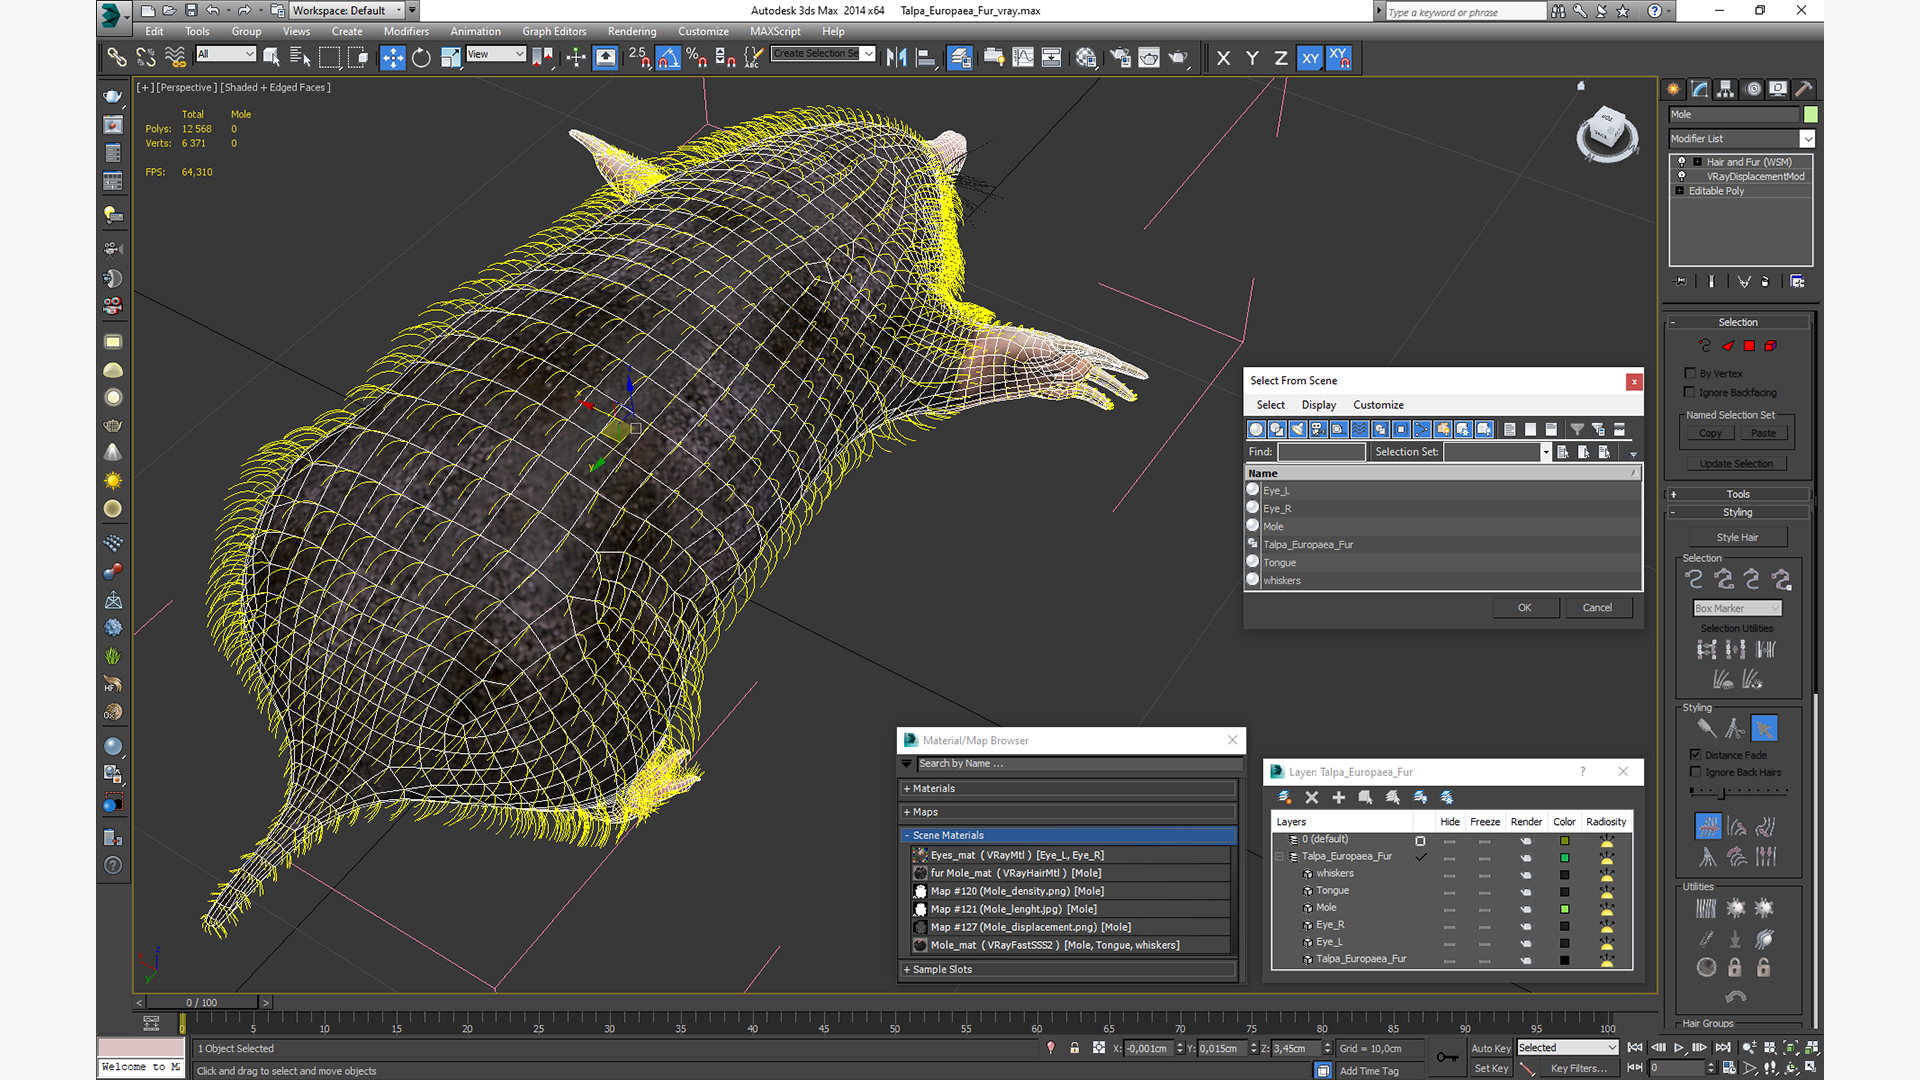Enable Ignore Back Hairs checkbox
Image resolution: width=1920 pixels, height=1080 pixels.
tap(1695, 772)
